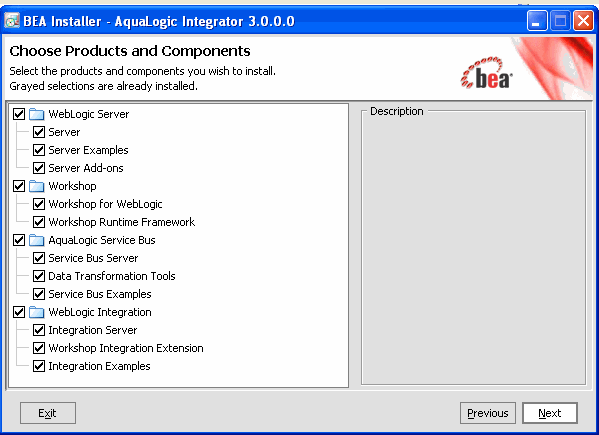
Task: Select the 'WebLogic Integration' label text
Action: click(x=100, y=312)
